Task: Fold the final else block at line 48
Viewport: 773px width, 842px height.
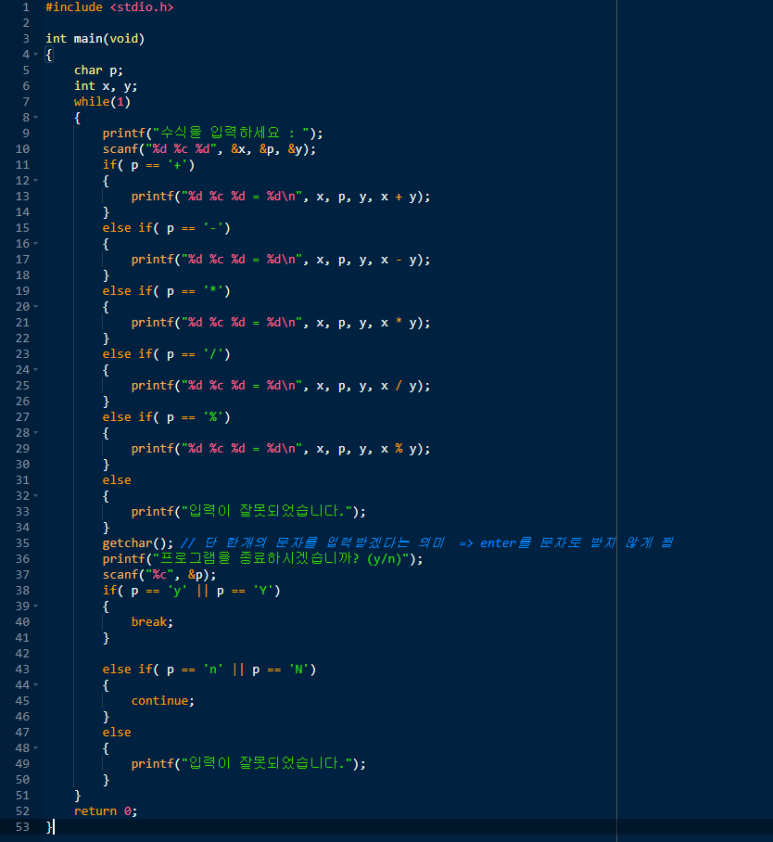Action: coord(35,748)
